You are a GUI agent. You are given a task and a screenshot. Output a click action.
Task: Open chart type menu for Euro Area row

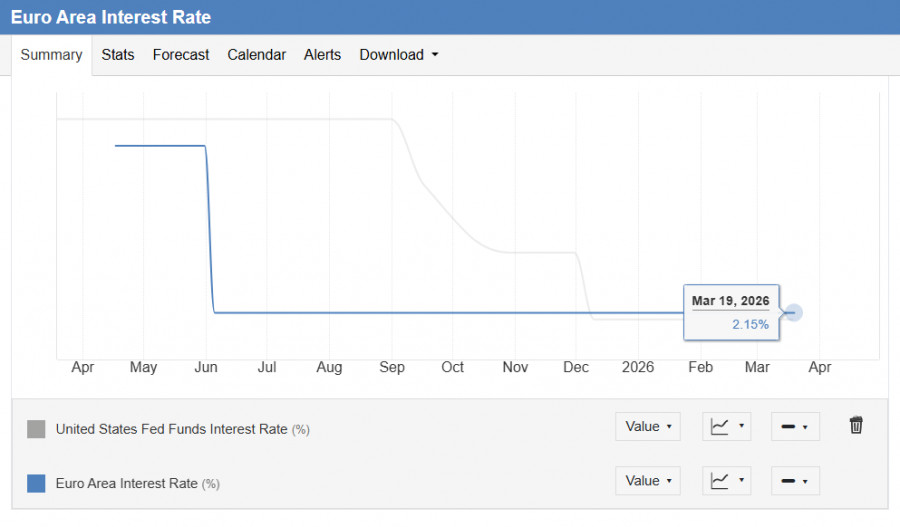click(726, 481)
